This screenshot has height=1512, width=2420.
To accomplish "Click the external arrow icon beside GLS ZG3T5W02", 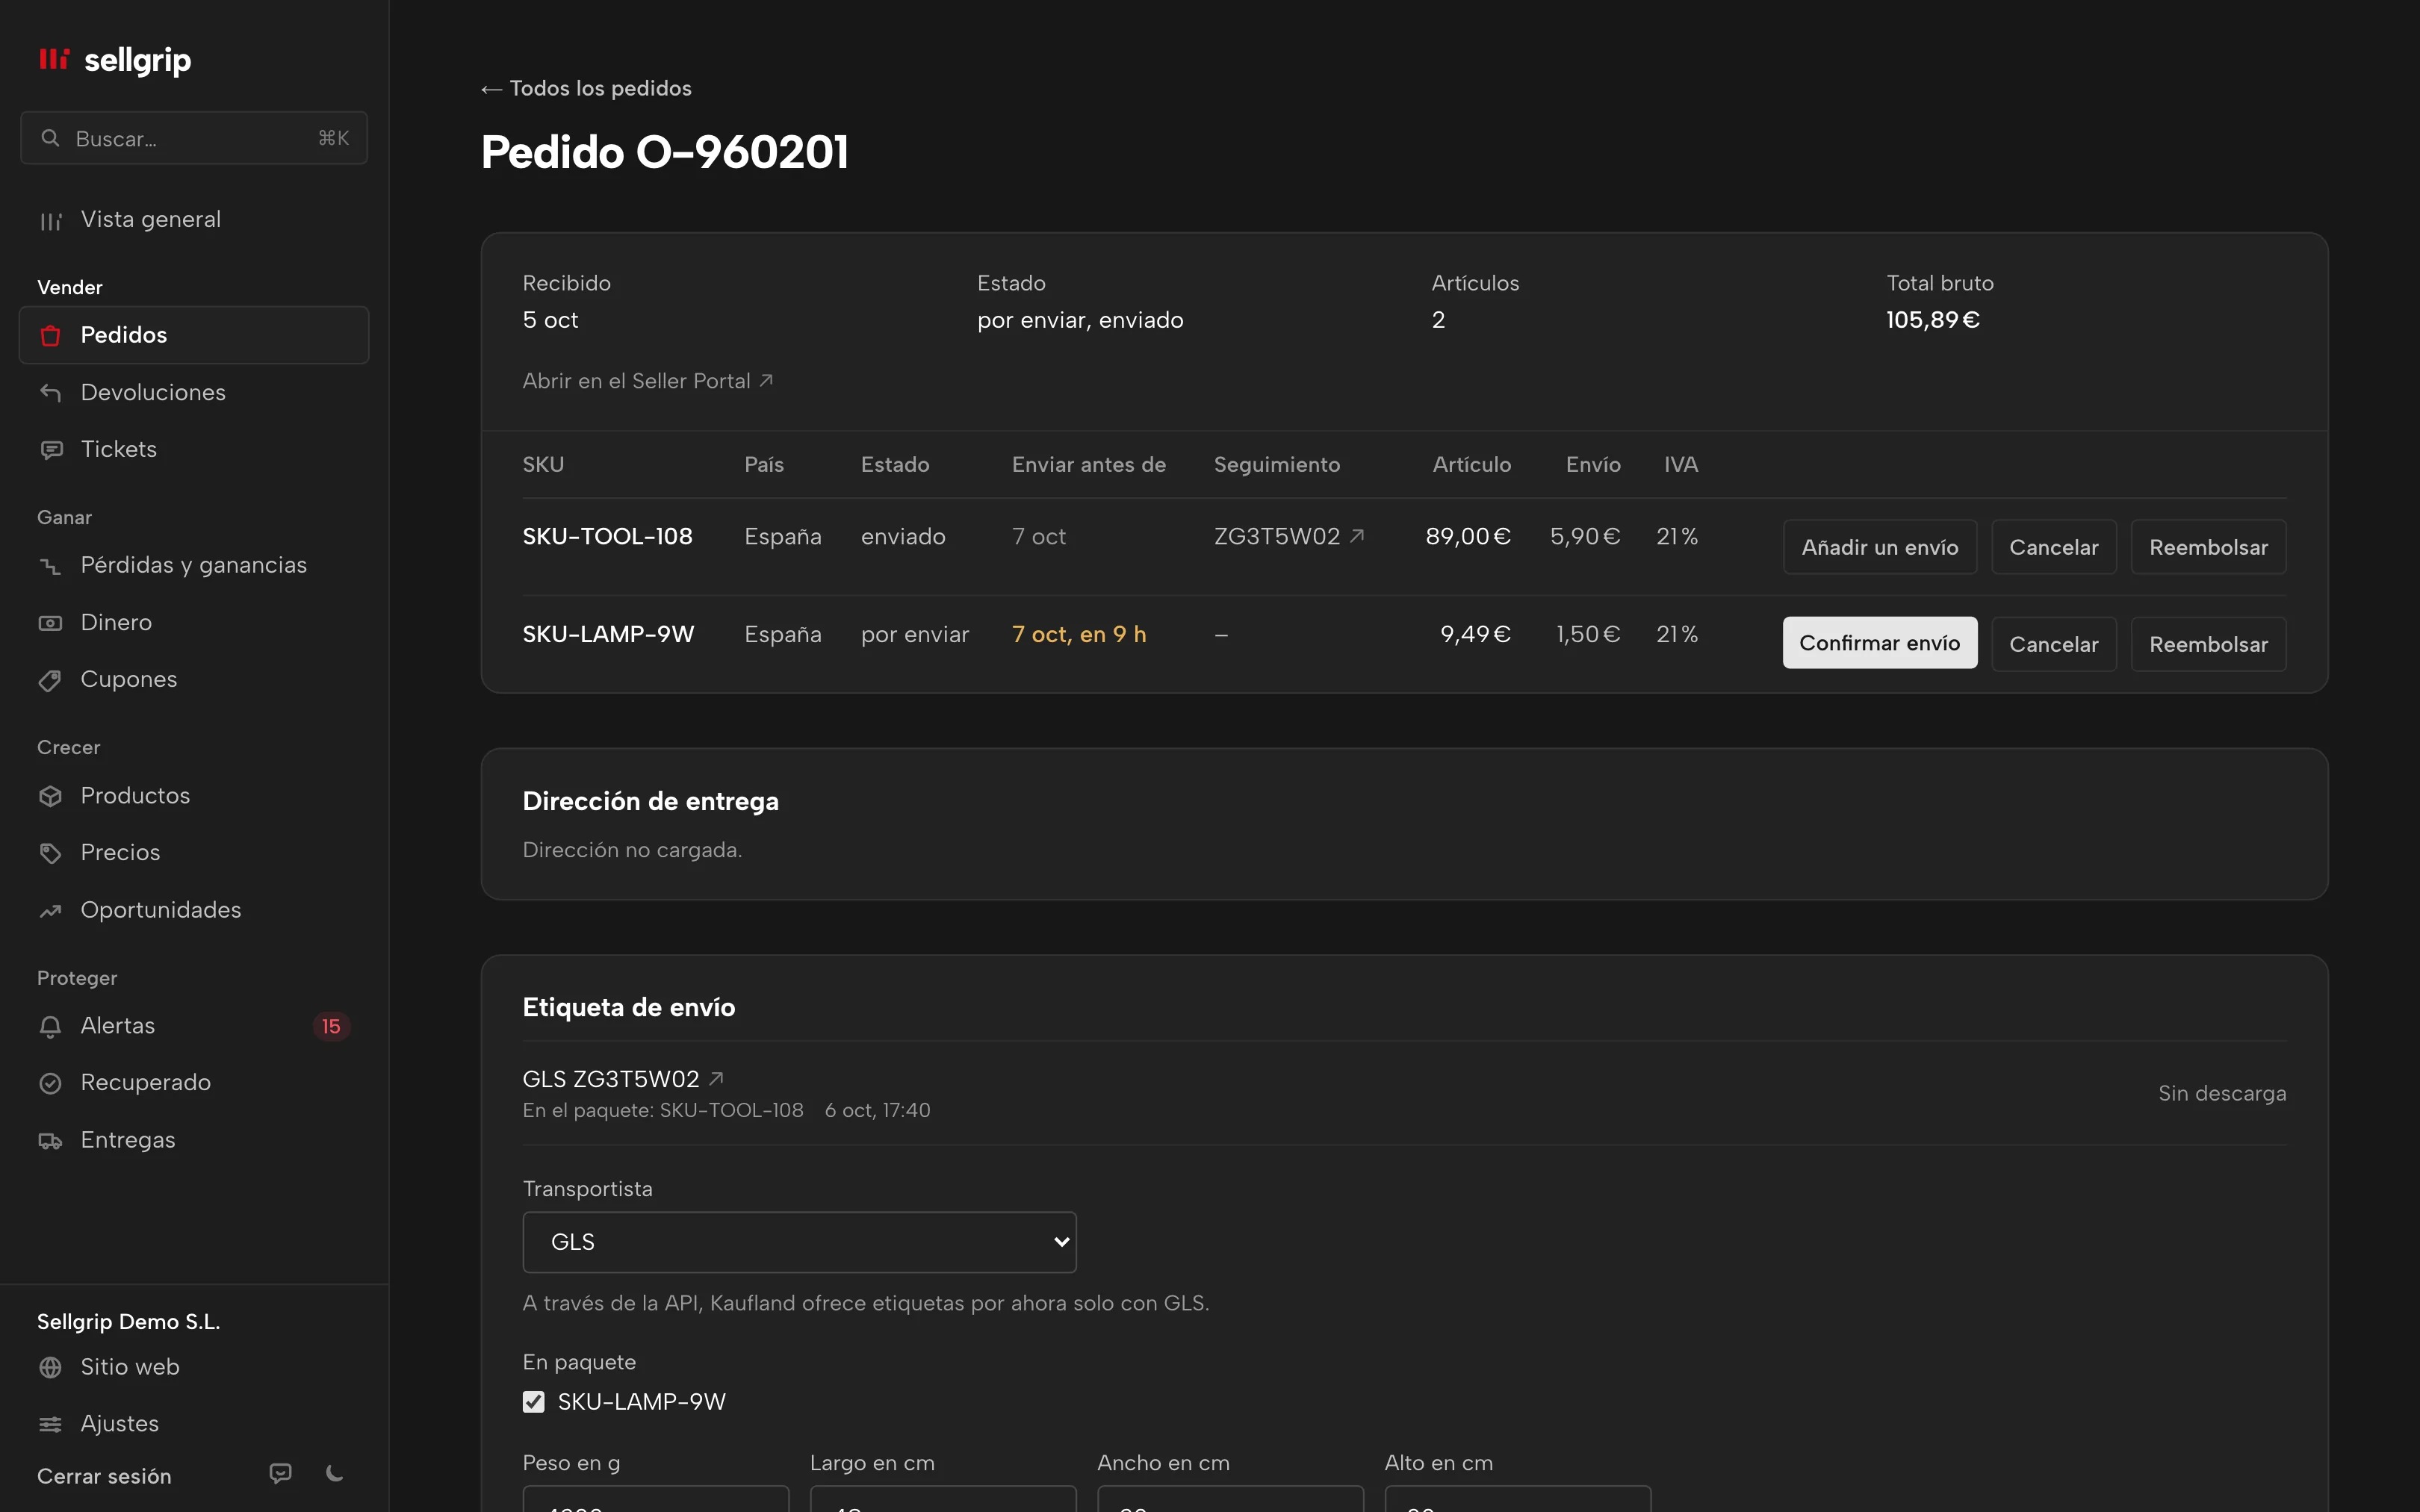I will pos(716,1078).
